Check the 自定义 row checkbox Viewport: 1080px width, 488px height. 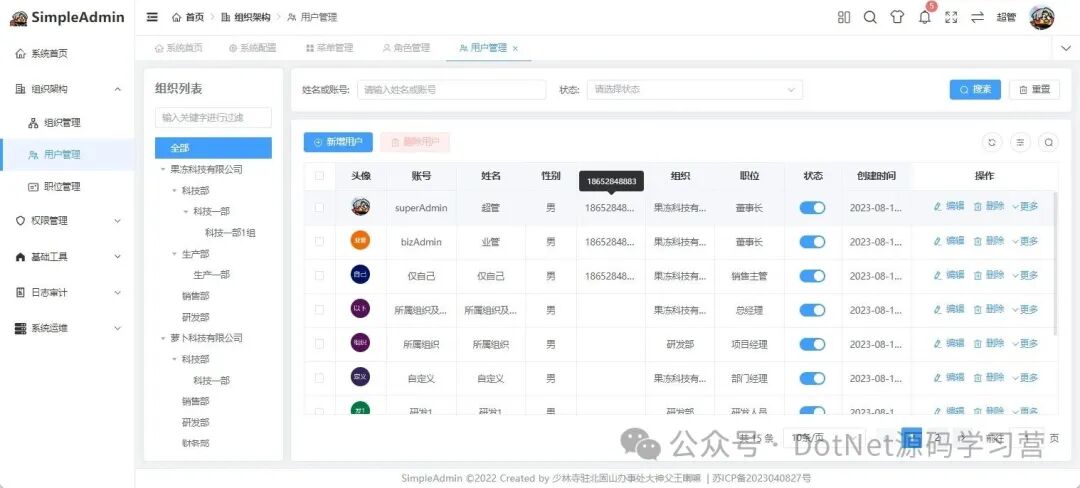[x=319, y=378]
